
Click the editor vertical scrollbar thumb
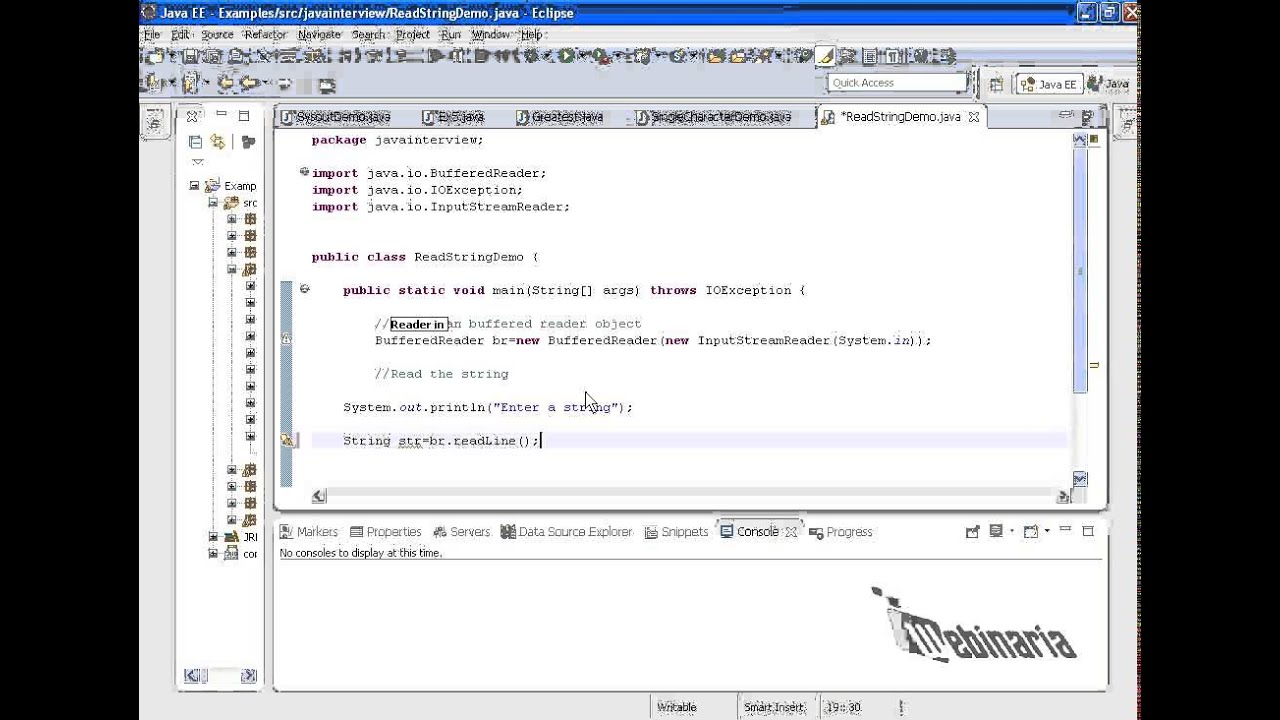tap(1080, 270)
